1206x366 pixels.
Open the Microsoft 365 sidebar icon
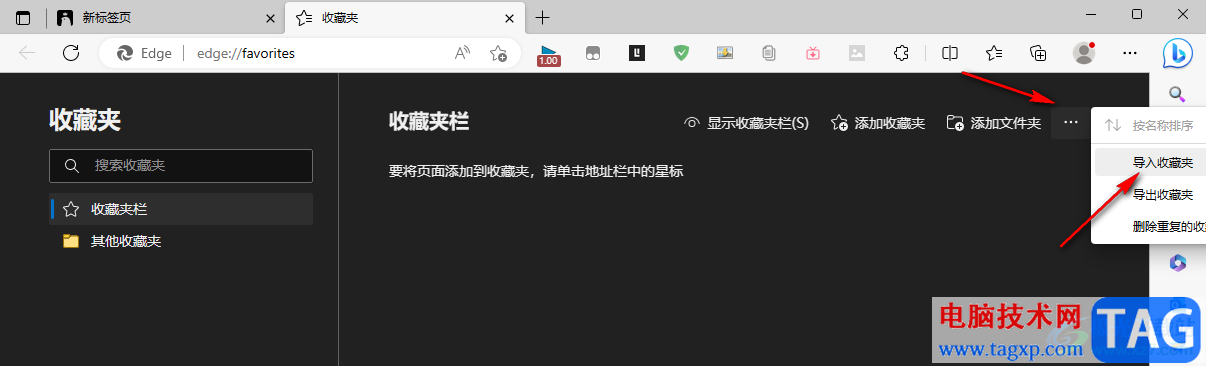click(1178, 262)
